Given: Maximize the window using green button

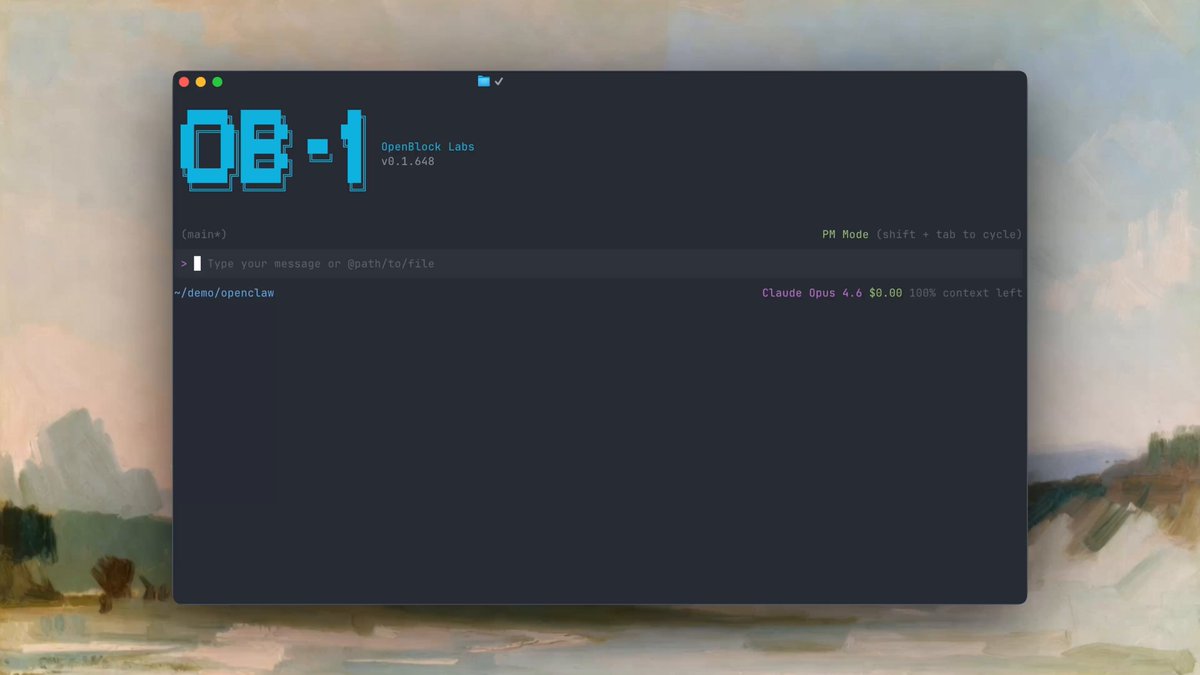Looking at the screenshot, I should coord(218,82).
